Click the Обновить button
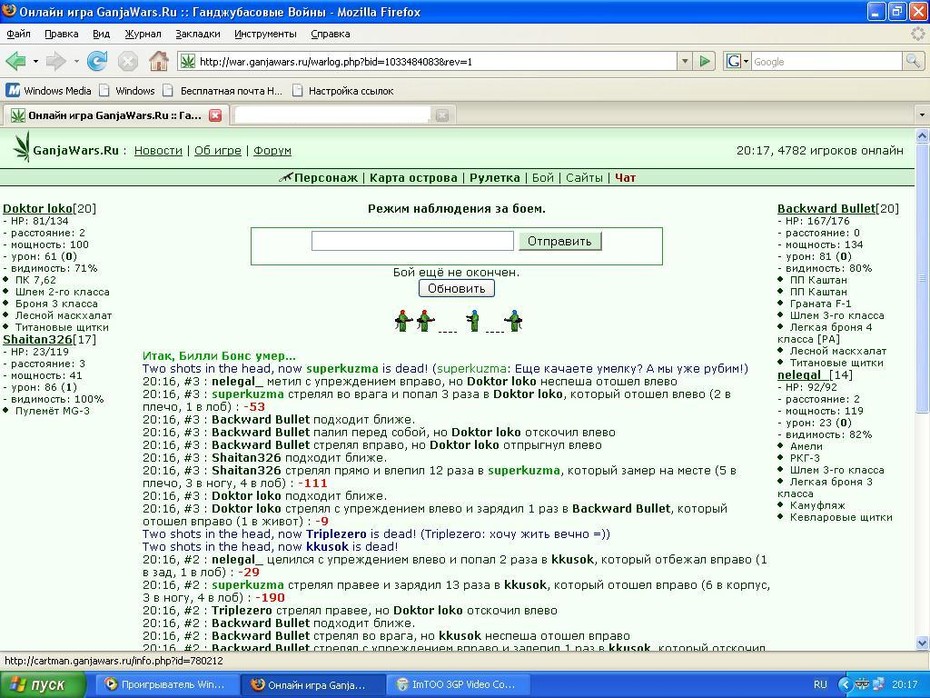 coord(457,288)
